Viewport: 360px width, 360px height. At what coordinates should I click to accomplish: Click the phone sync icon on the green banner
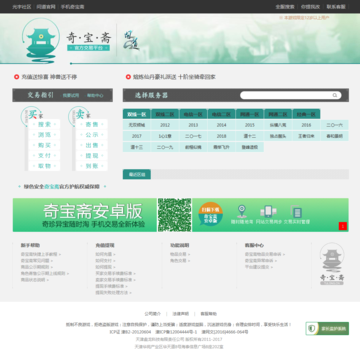pos(268,211)
